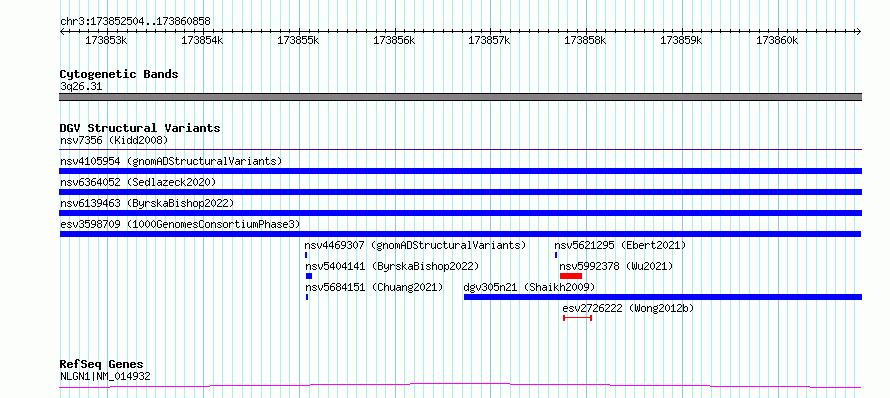Open variant esv2726222 (Wong2012b) label

628,308
